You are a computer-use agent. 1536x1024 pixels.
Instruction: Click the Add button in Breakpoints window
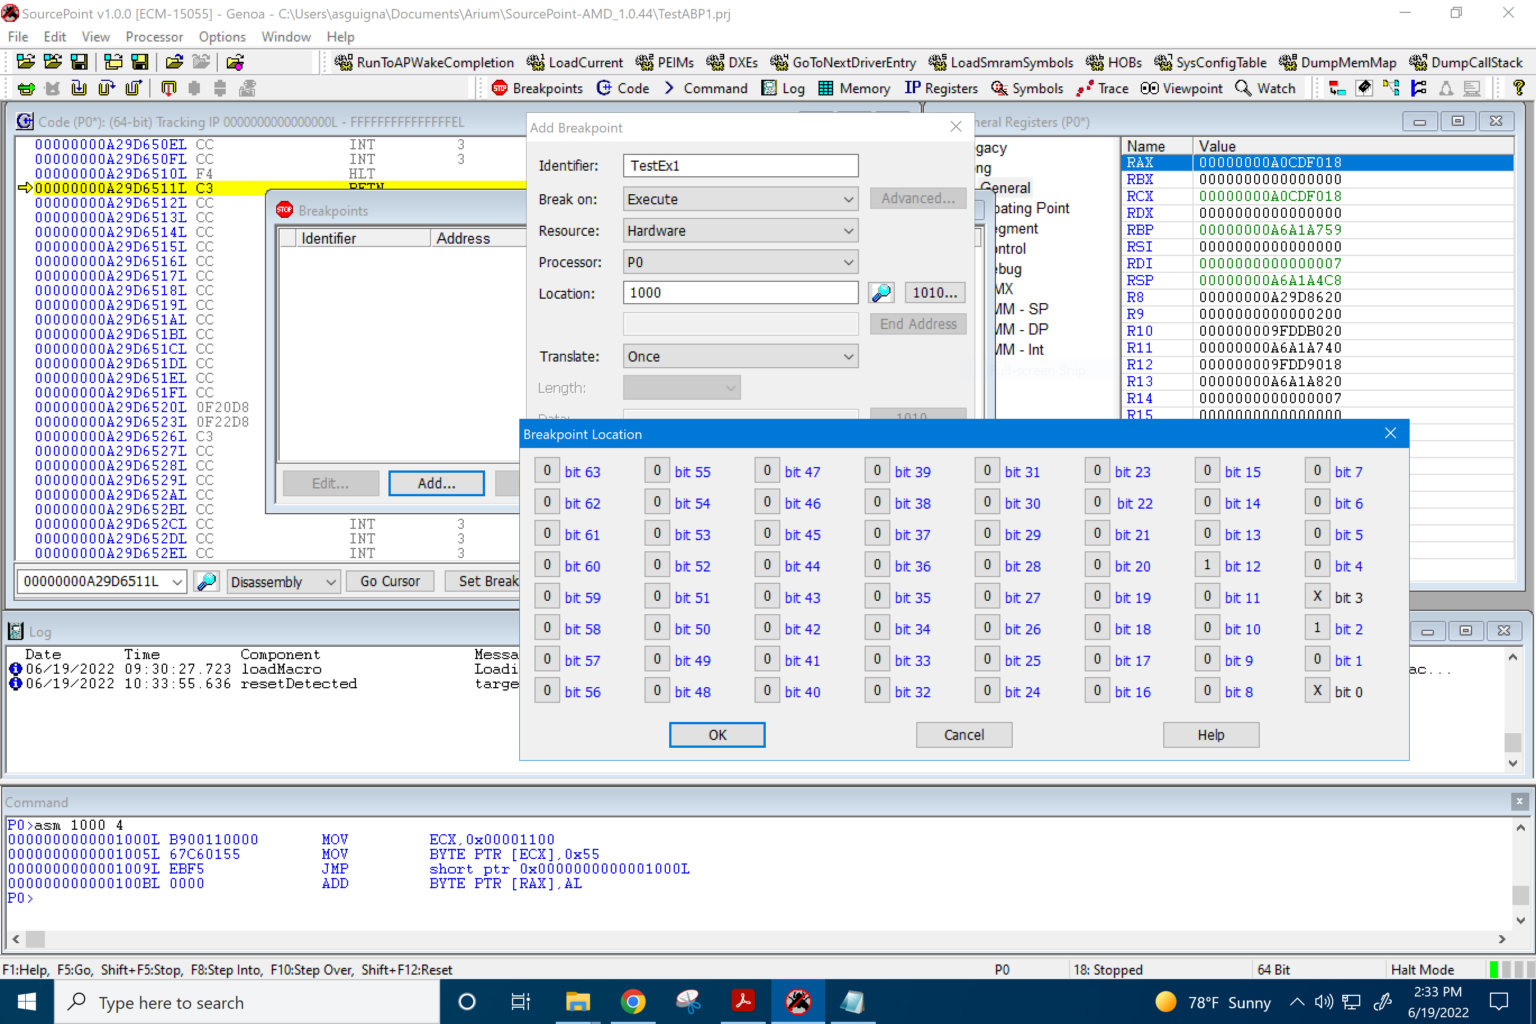click(436, 483)
